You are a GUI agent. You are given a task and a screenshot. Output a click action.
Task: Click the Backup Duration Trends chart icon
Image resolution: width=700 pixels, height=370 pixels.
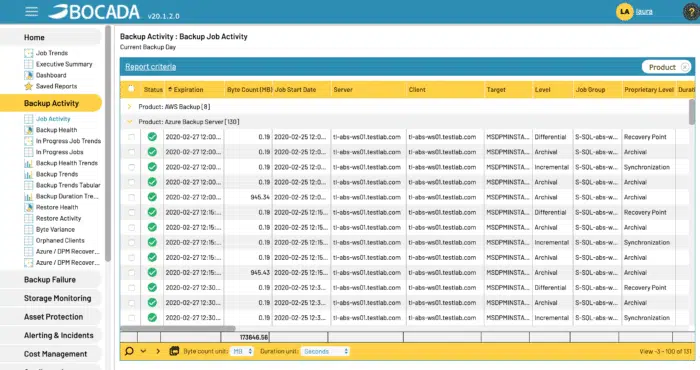pyautogui.click(x=29, y=196)
